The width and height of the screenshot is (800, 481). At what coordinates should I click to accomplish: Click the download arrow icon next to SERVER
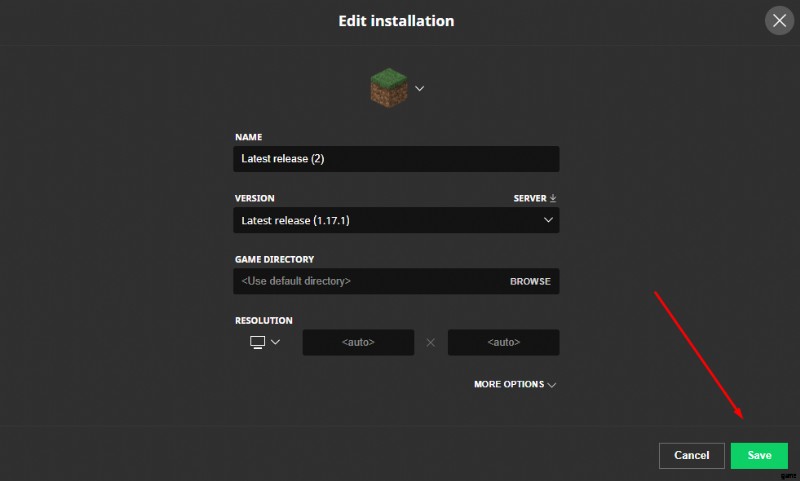[x=553, y=198]
